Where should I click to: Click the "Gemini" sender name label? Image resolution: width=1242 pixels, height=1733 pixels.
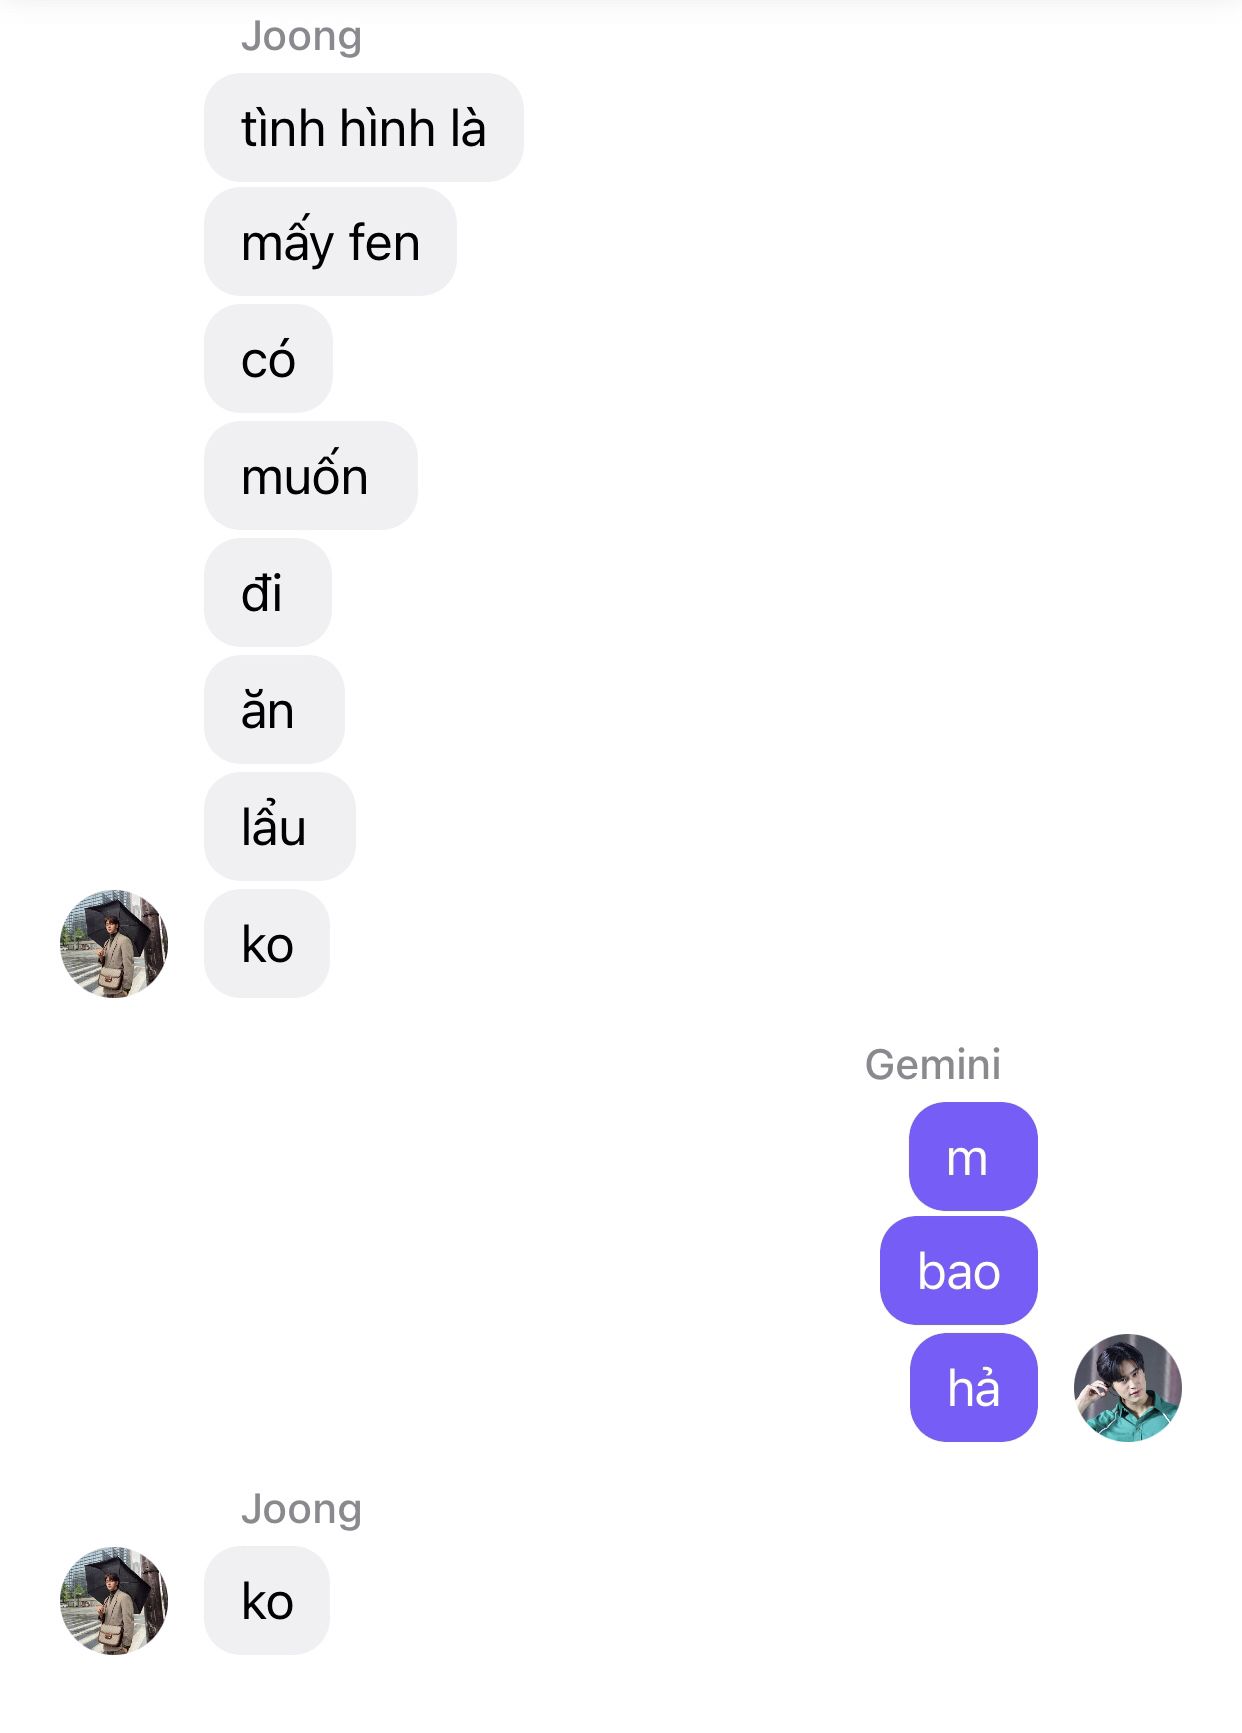pyautogui.click(x=932, y=1064)
